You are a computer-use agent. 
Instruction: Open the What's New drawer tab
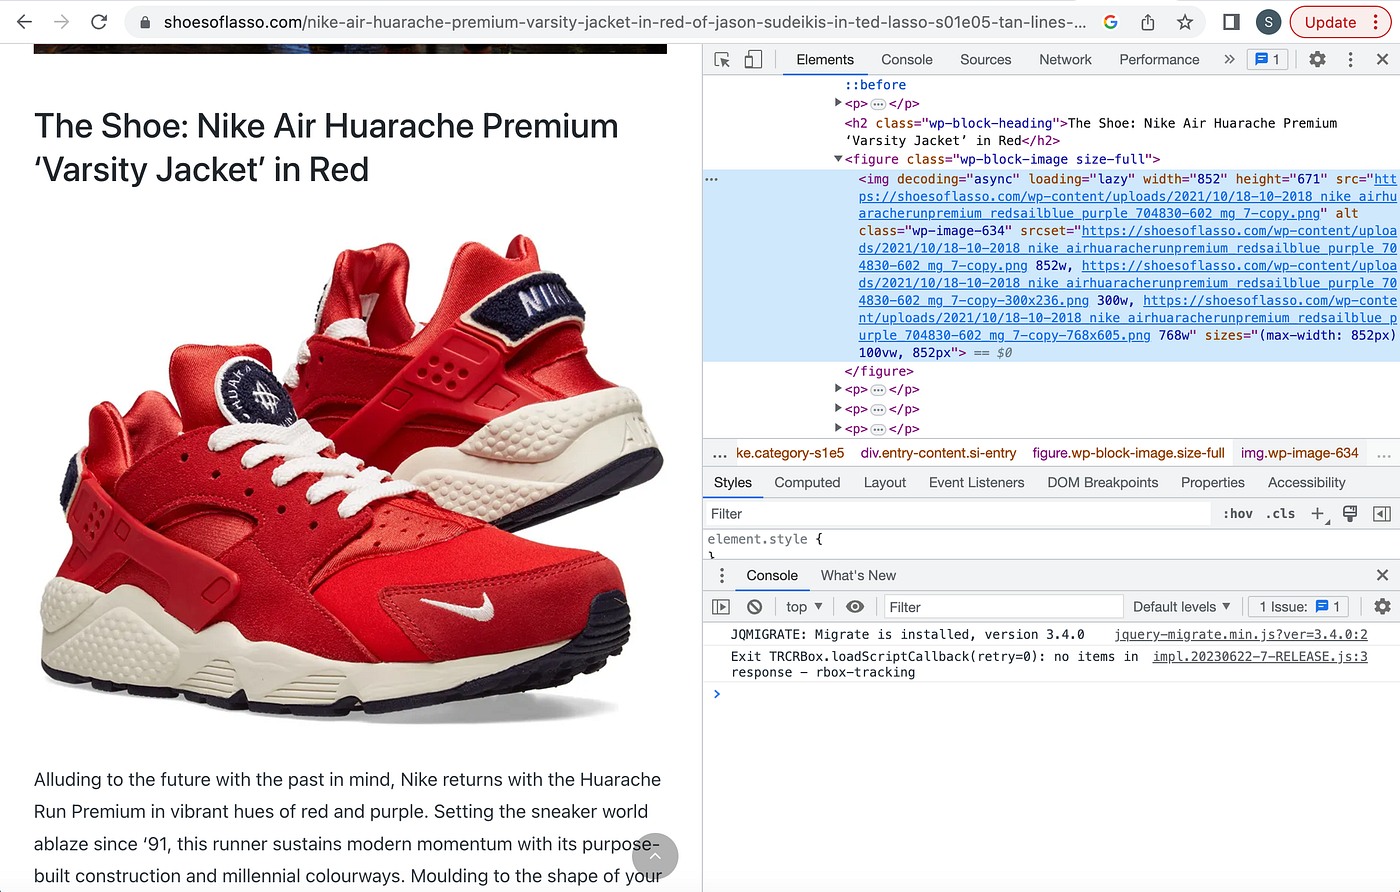pos(858,575)
